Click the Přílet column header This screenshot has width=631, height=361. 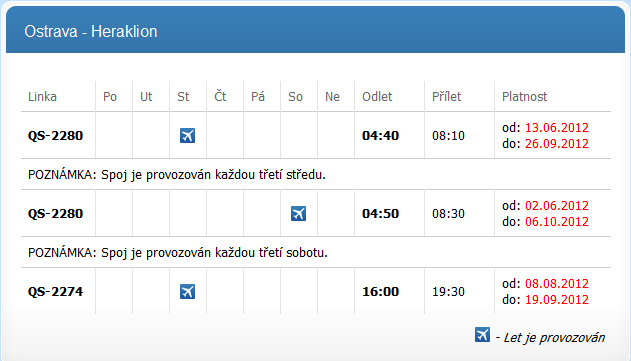tap(447, 97)
